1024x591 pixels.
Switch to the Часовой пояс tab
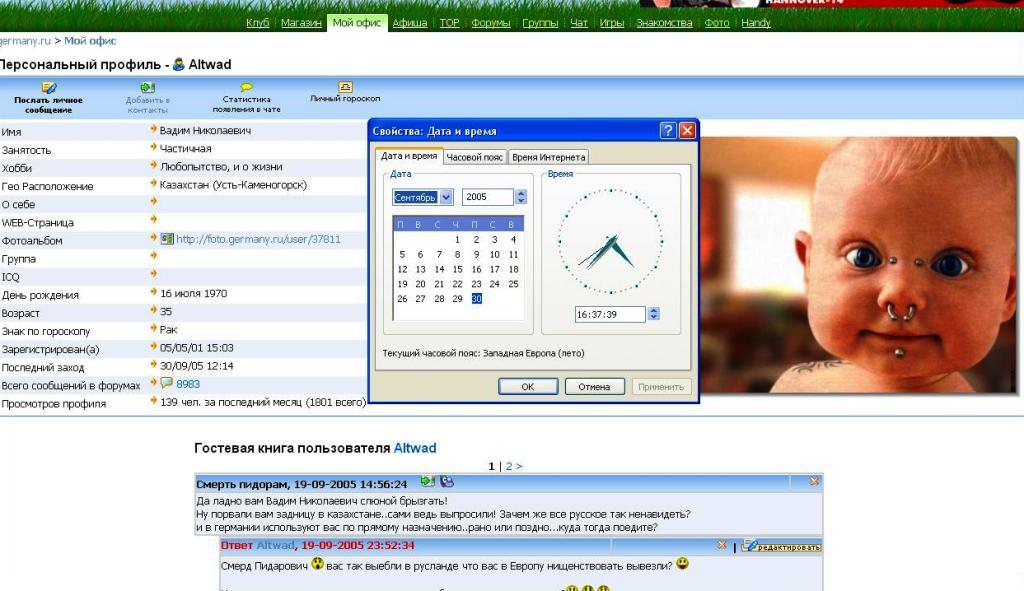tap(475, 157)
